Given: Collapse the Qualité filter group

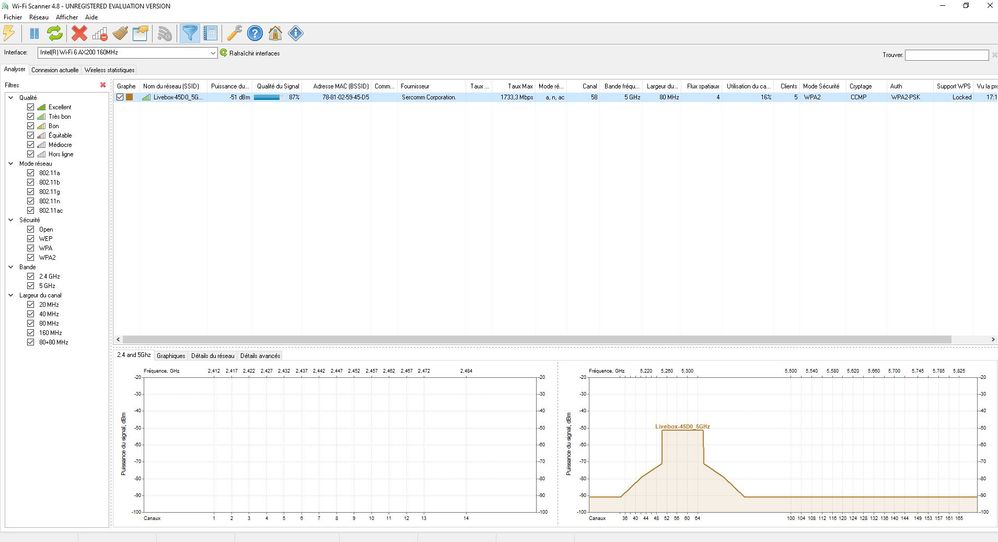Looking at the screenshot, I should click(x=10, y=97).
